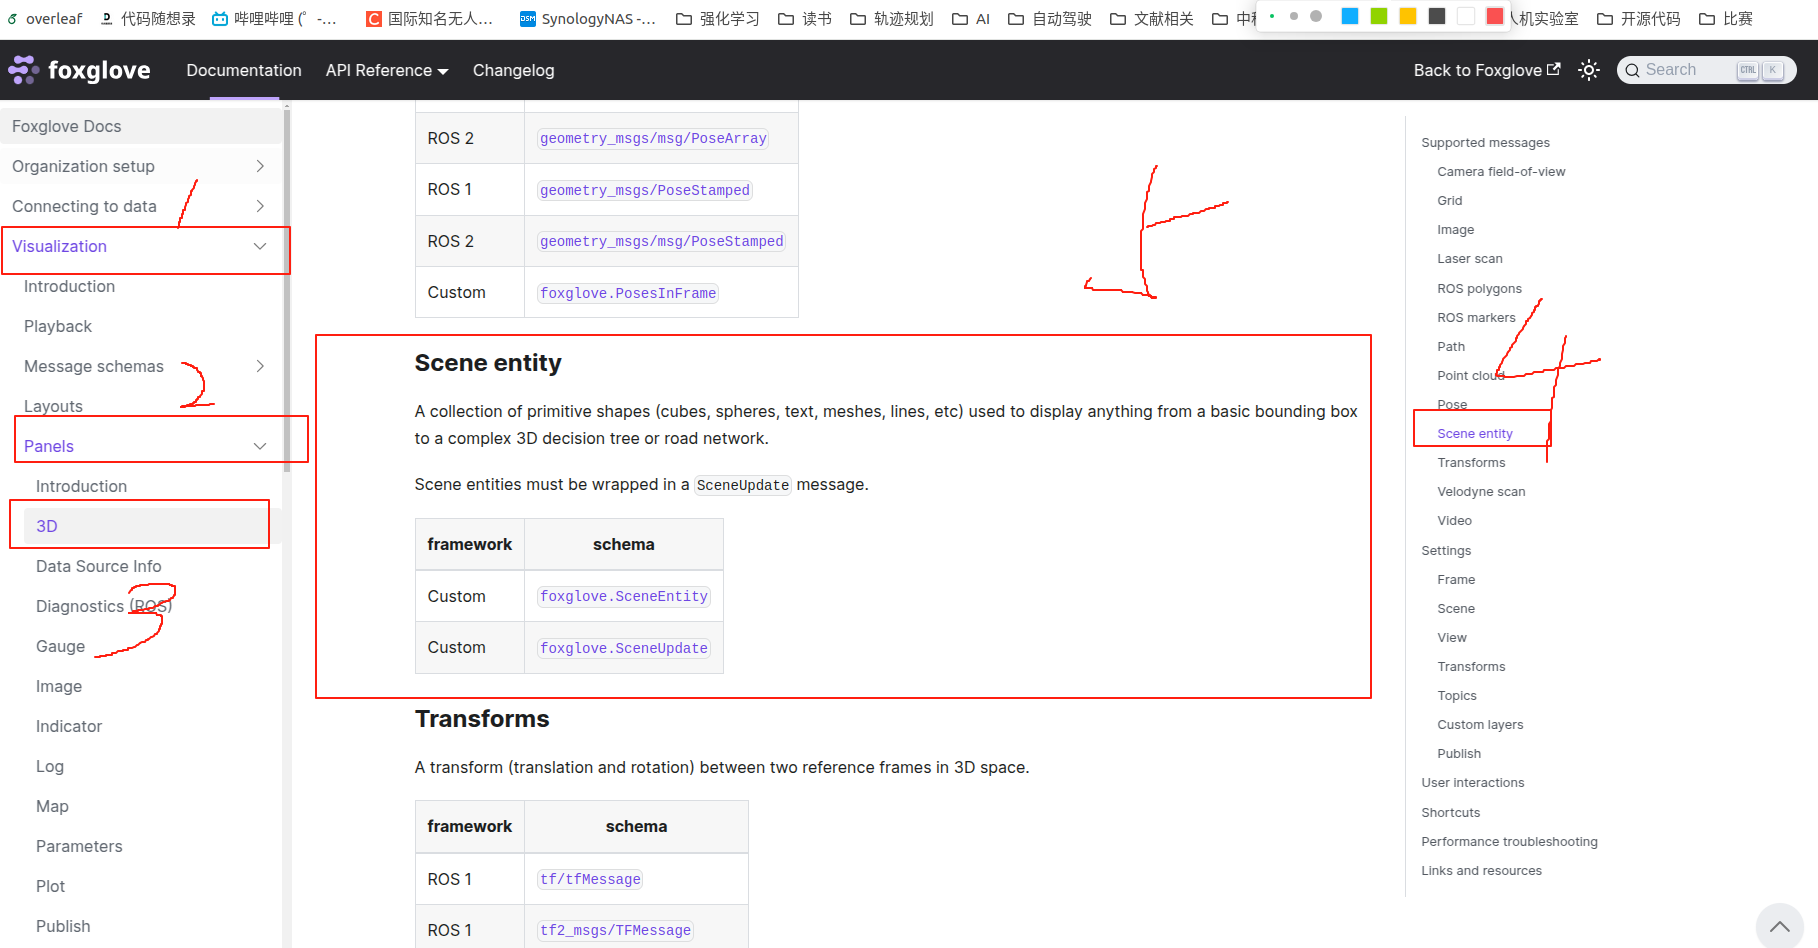1818x948 pixels.
Task: Open the API Reference dropdown
Action: [x=387, y=70]
